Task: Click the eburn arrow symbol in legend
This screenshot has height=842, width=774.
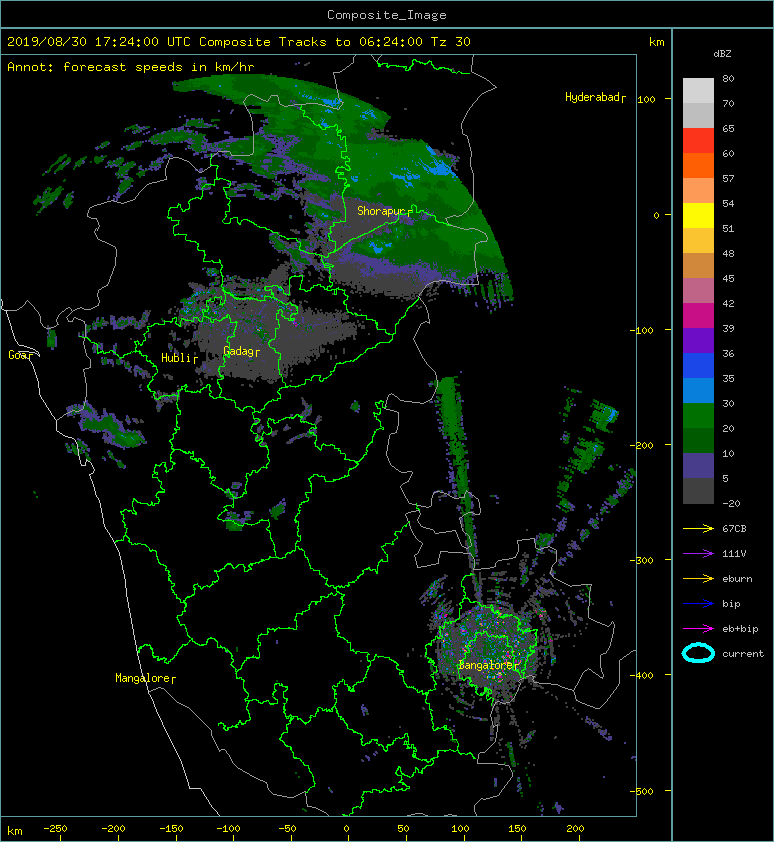Action: point(698,578)
